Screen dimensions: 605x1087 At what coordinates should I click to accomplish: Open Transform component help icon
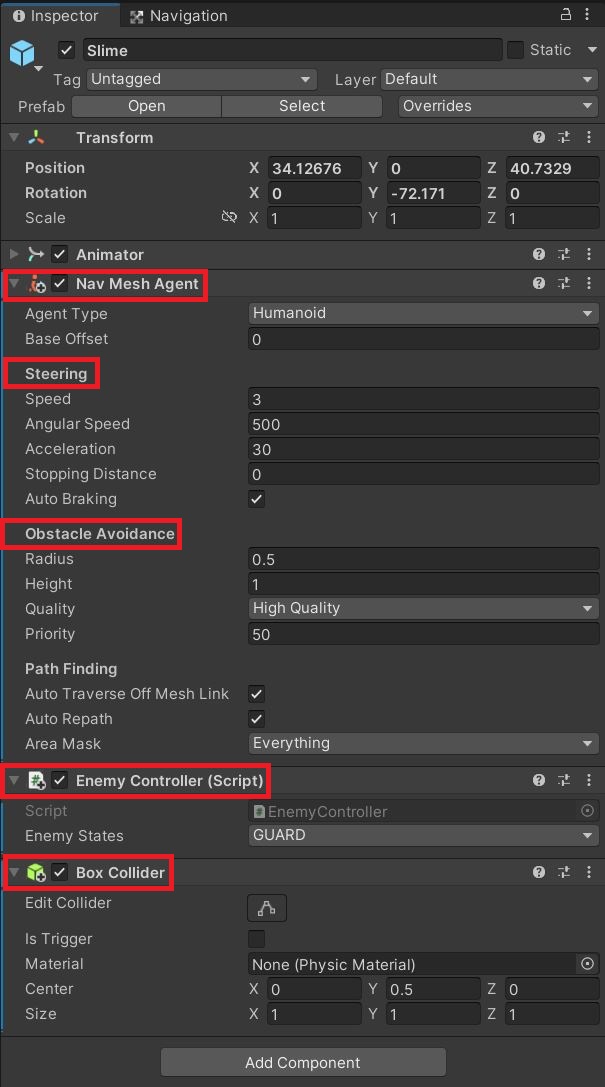click(x=538, y=137)
